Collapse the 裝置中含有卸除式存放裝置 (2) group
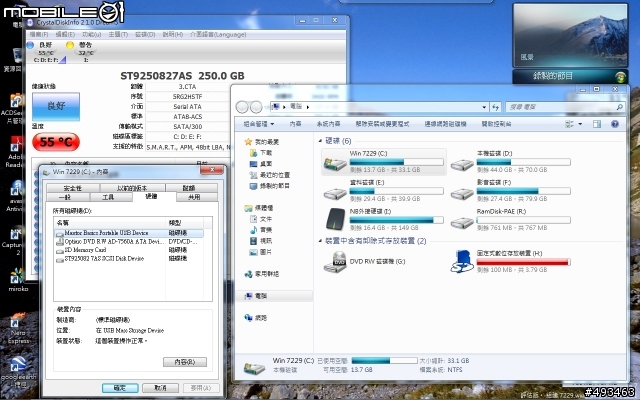The height and width of the screenshot is (400, 640). (320, 241)
